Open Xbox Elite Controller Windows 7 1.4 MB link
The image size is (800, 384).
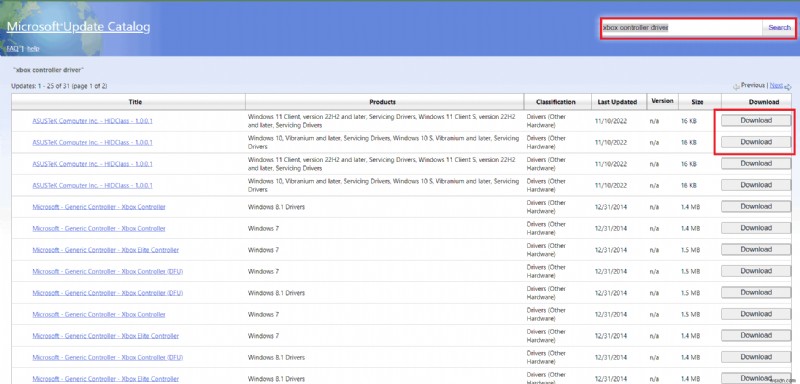click(x=106, y=336)
